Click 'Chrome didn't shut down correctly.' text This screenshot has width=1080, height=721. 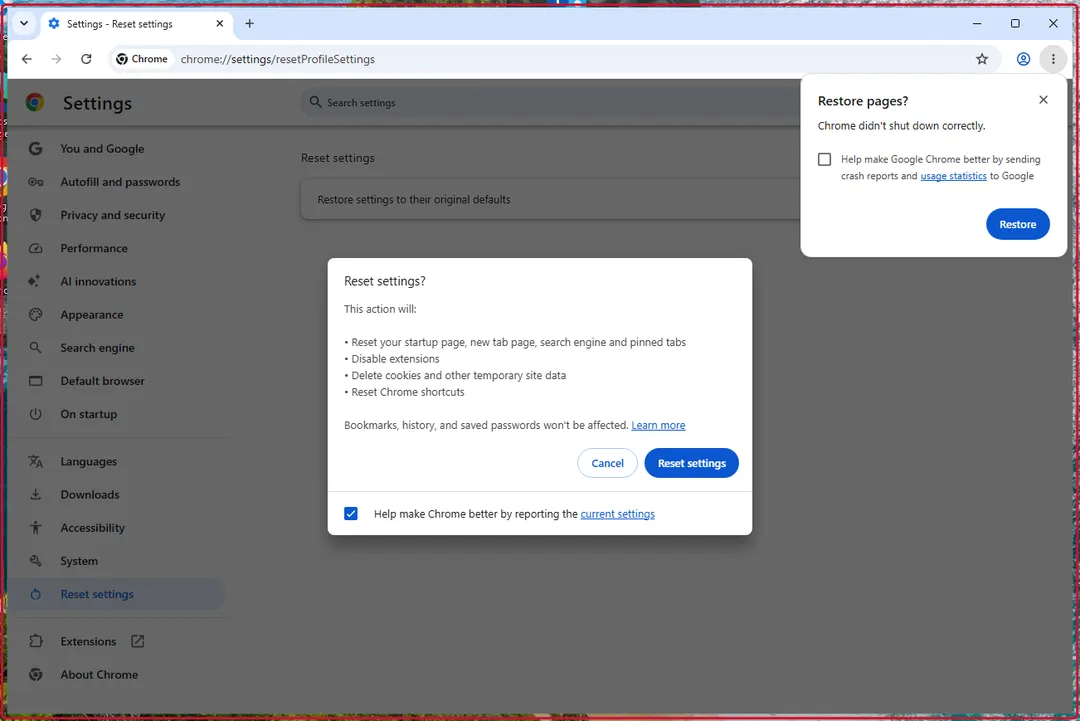tap(901, 126)
